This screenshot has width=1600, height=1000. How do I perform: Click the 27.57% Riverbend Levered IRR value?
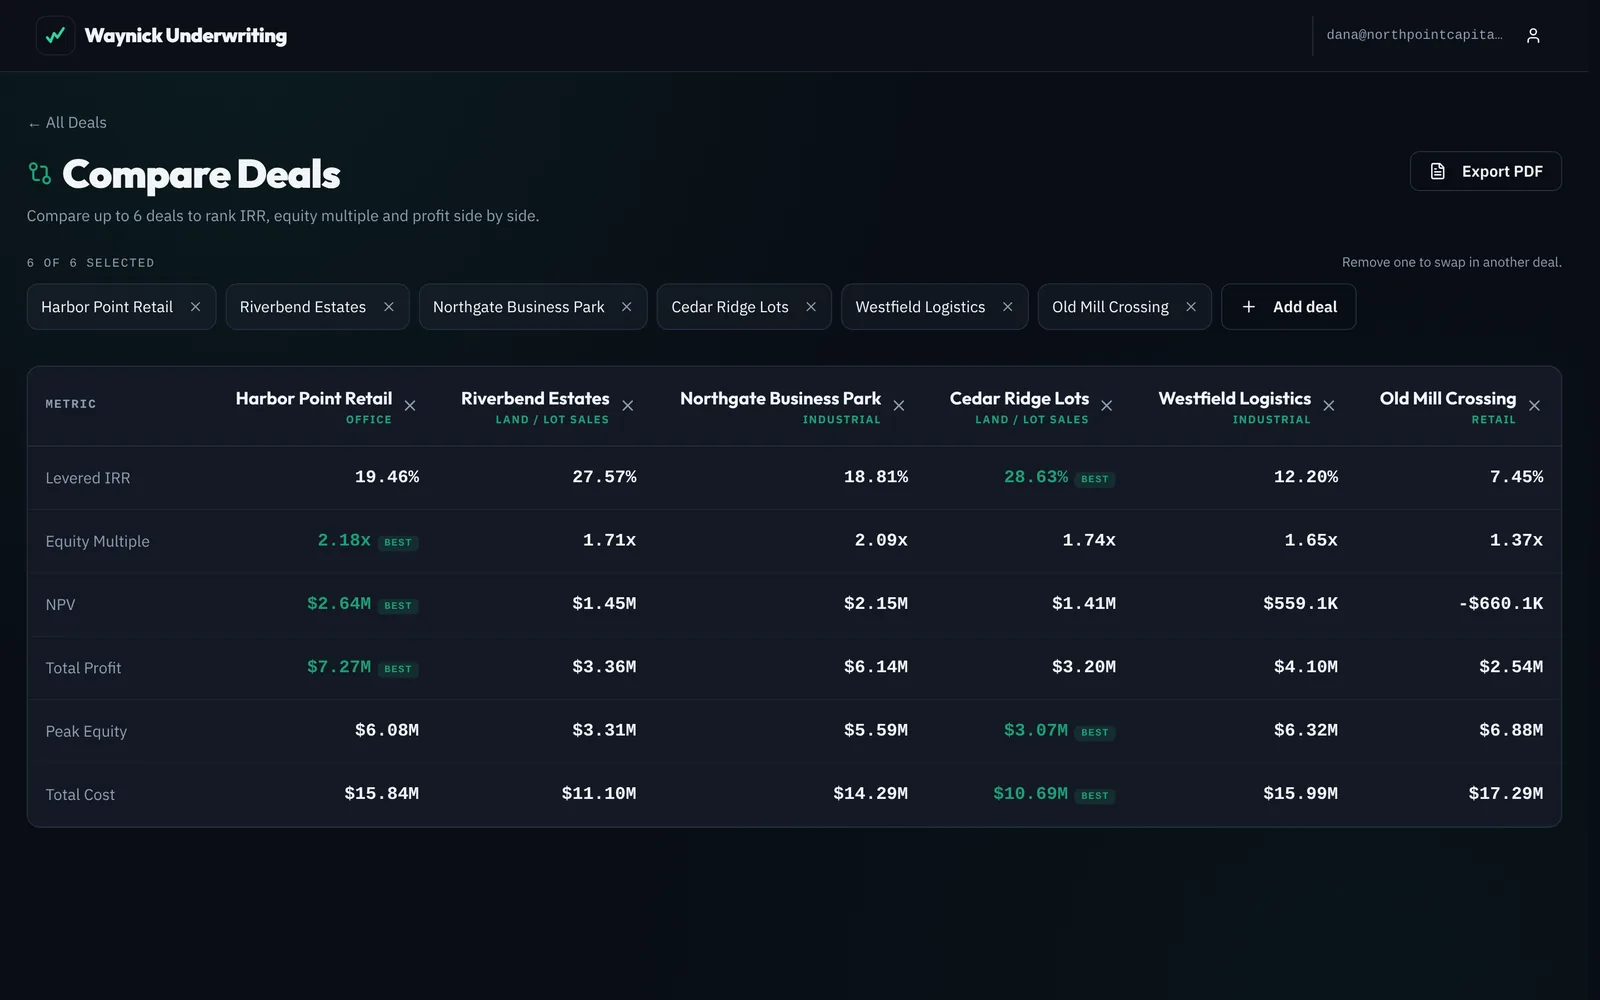click(604, 477)
